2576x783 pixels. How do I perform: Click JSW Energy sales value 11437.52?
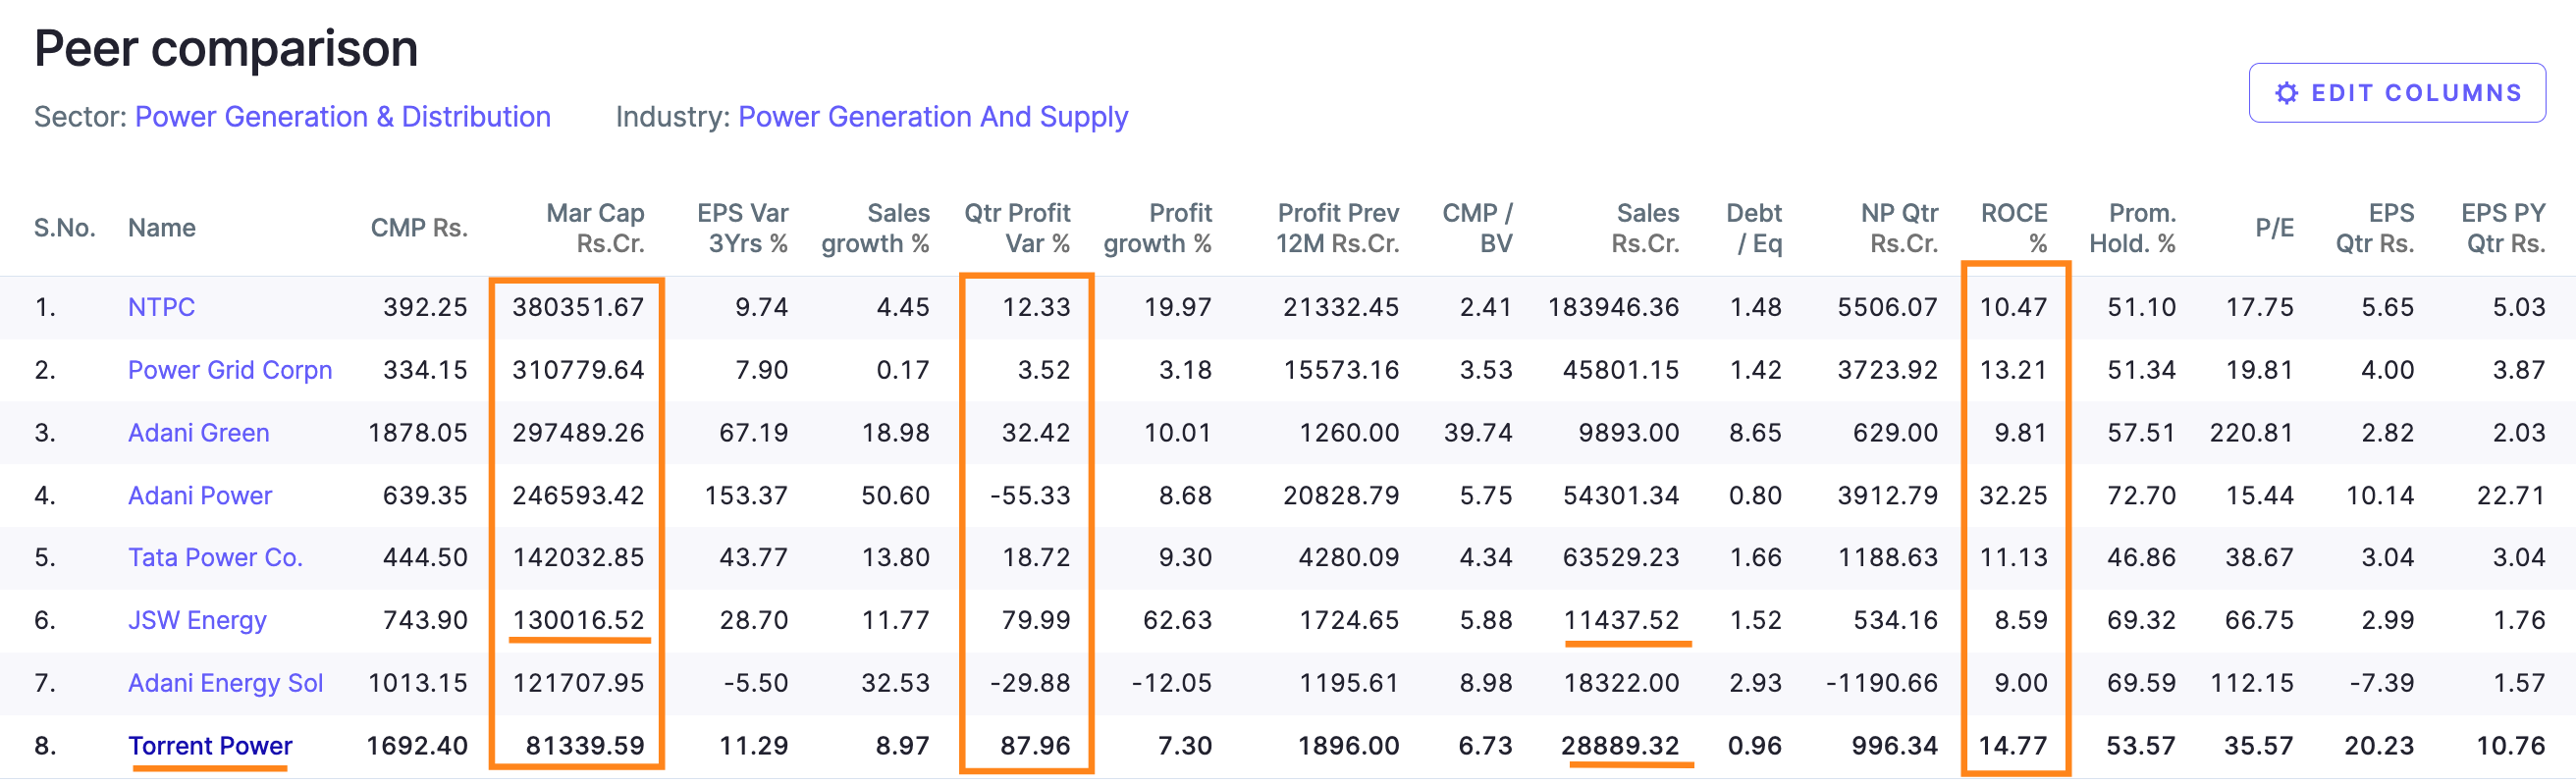tap(1621, 621)
